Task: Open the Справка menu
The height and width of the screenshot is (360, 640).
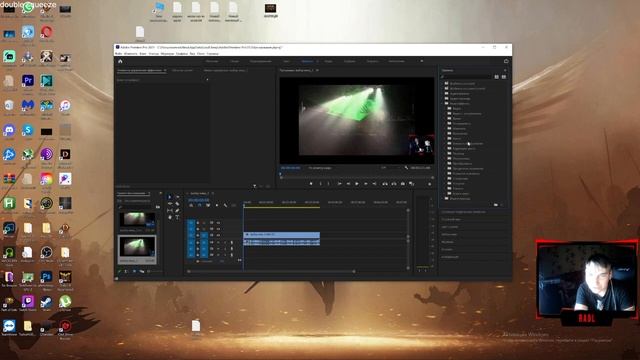Action: pos(213,53)
